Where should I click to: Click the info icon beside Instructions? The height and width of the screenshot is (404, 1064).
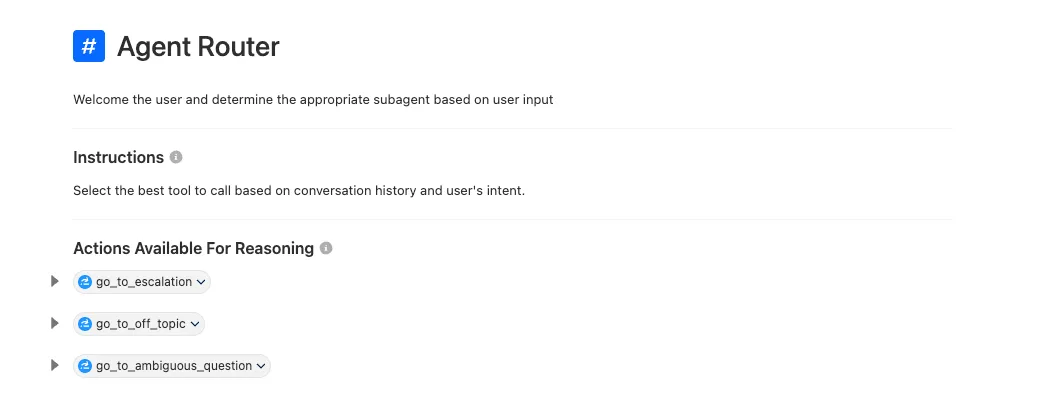coord(176,158)
